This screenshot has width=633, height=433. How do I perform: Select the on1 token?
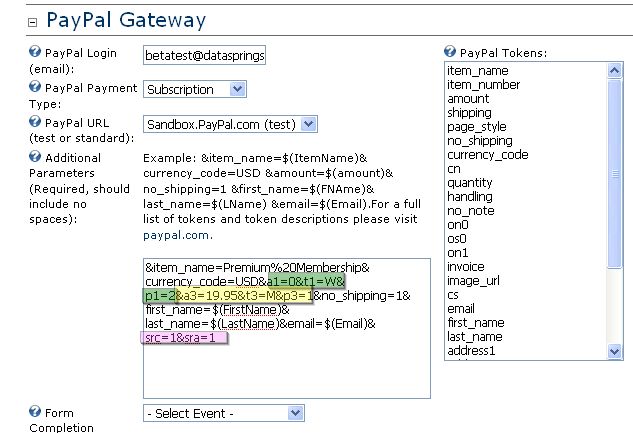pos(458,253)
